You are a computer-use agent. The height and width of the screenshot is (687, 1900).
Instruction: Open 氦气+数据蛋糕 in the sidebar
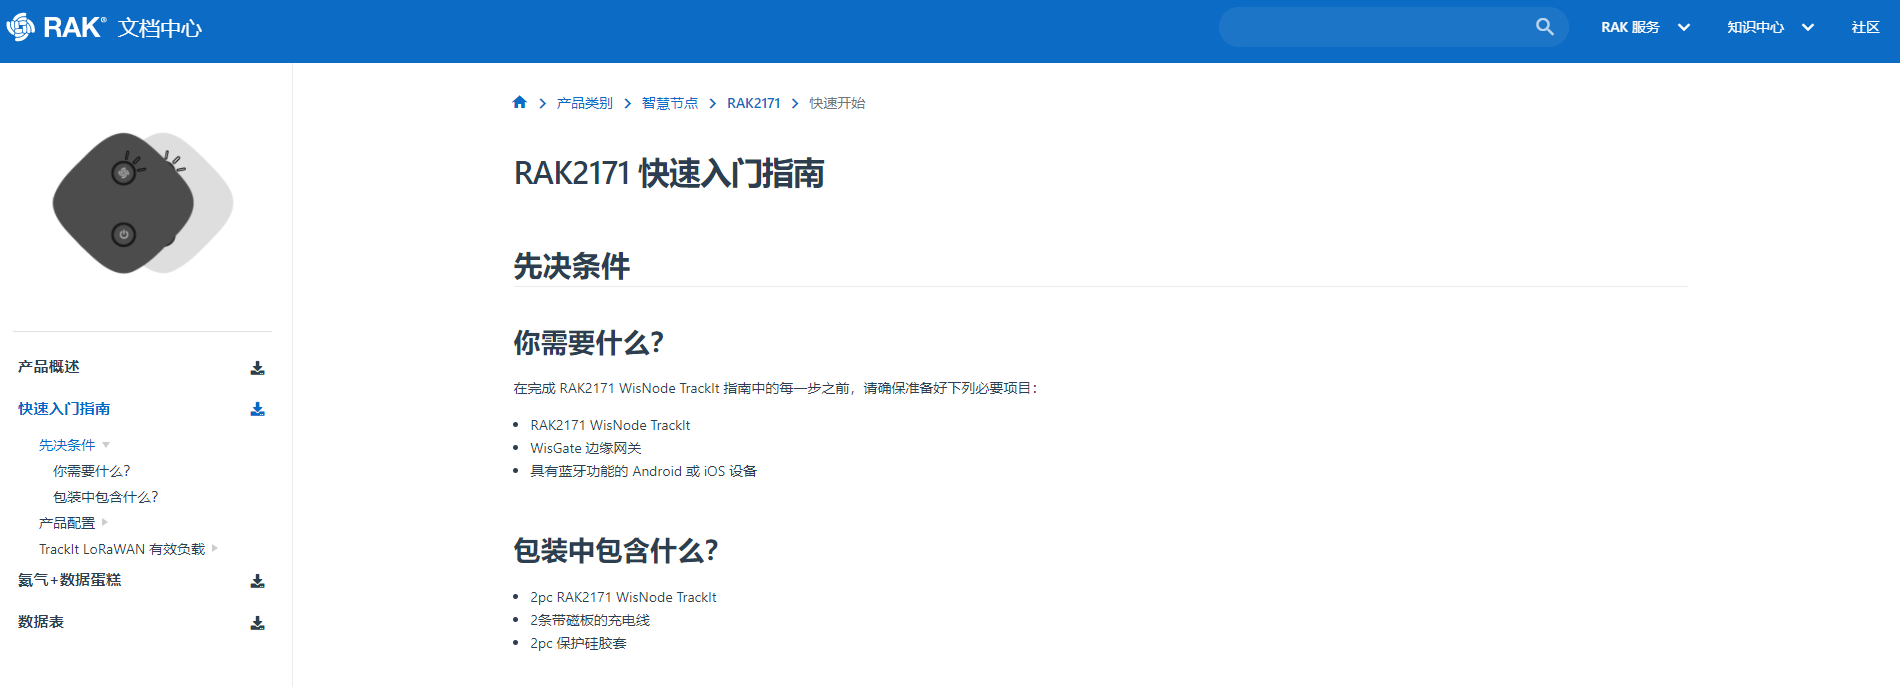tap(69, 580)
